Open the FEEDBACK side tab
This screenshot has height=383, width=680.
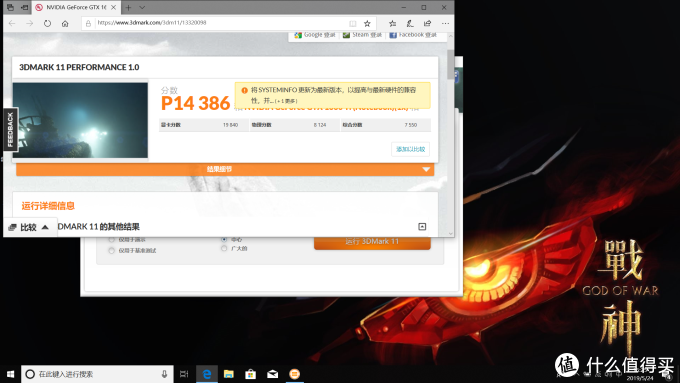10,129
